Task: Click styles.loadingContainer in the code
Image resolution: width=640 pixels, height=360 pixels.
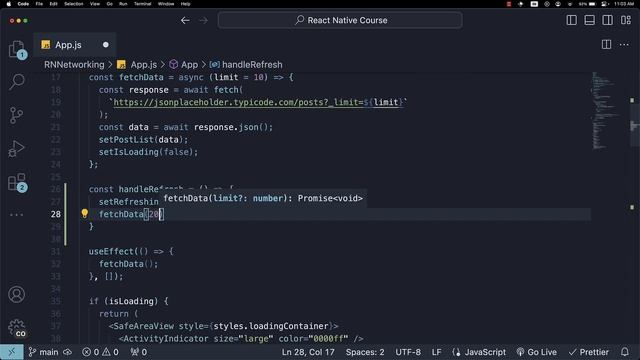Action: tap(271, 326)
